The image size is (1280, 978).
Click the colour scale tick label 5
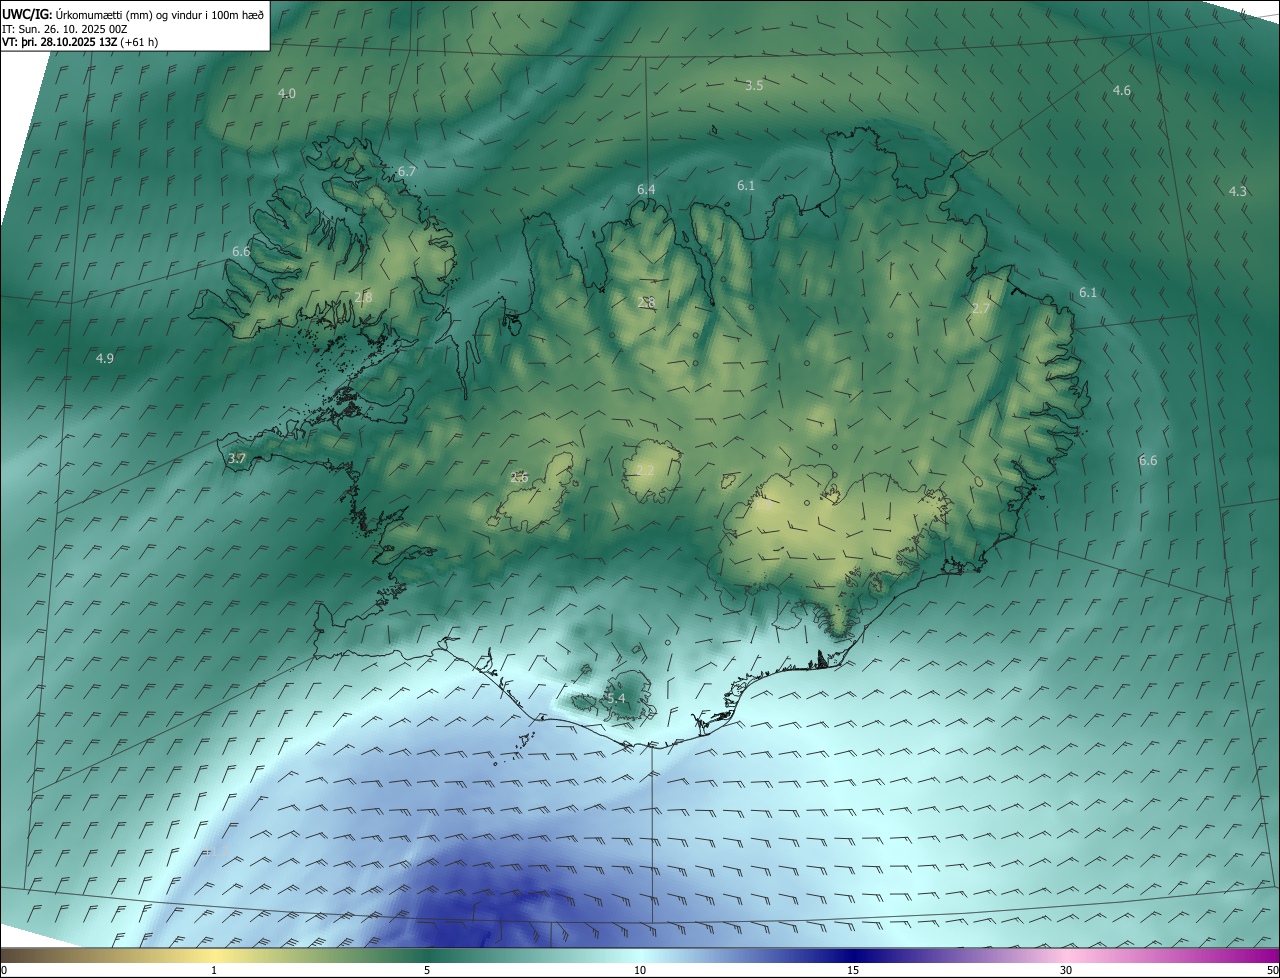coord(427,970)
